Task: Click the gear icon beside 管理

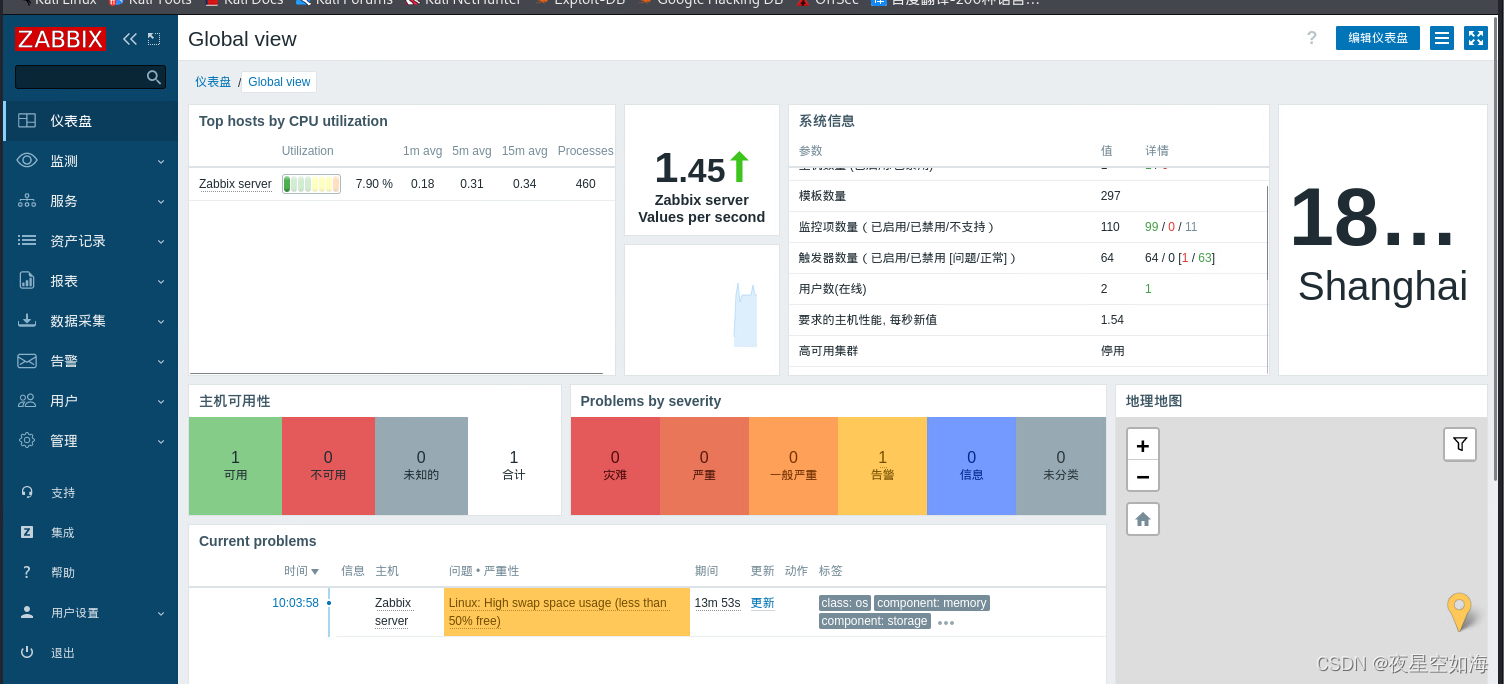Action: pyautogui.click(x=27, y=441)
